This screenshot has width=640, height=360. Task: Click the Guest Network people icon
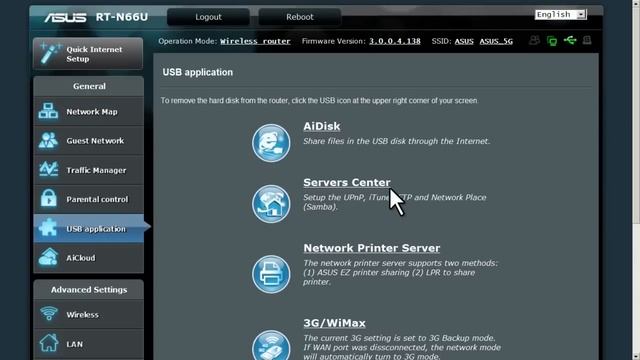[x=48, y=140]
